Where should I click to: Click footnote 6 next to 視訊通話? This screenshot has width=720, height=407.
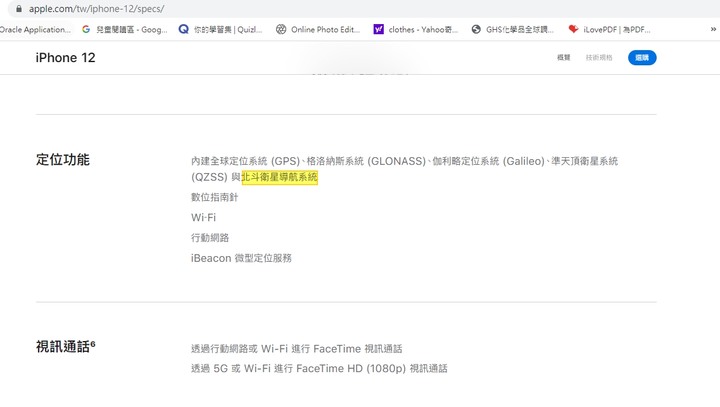point(93,343)
